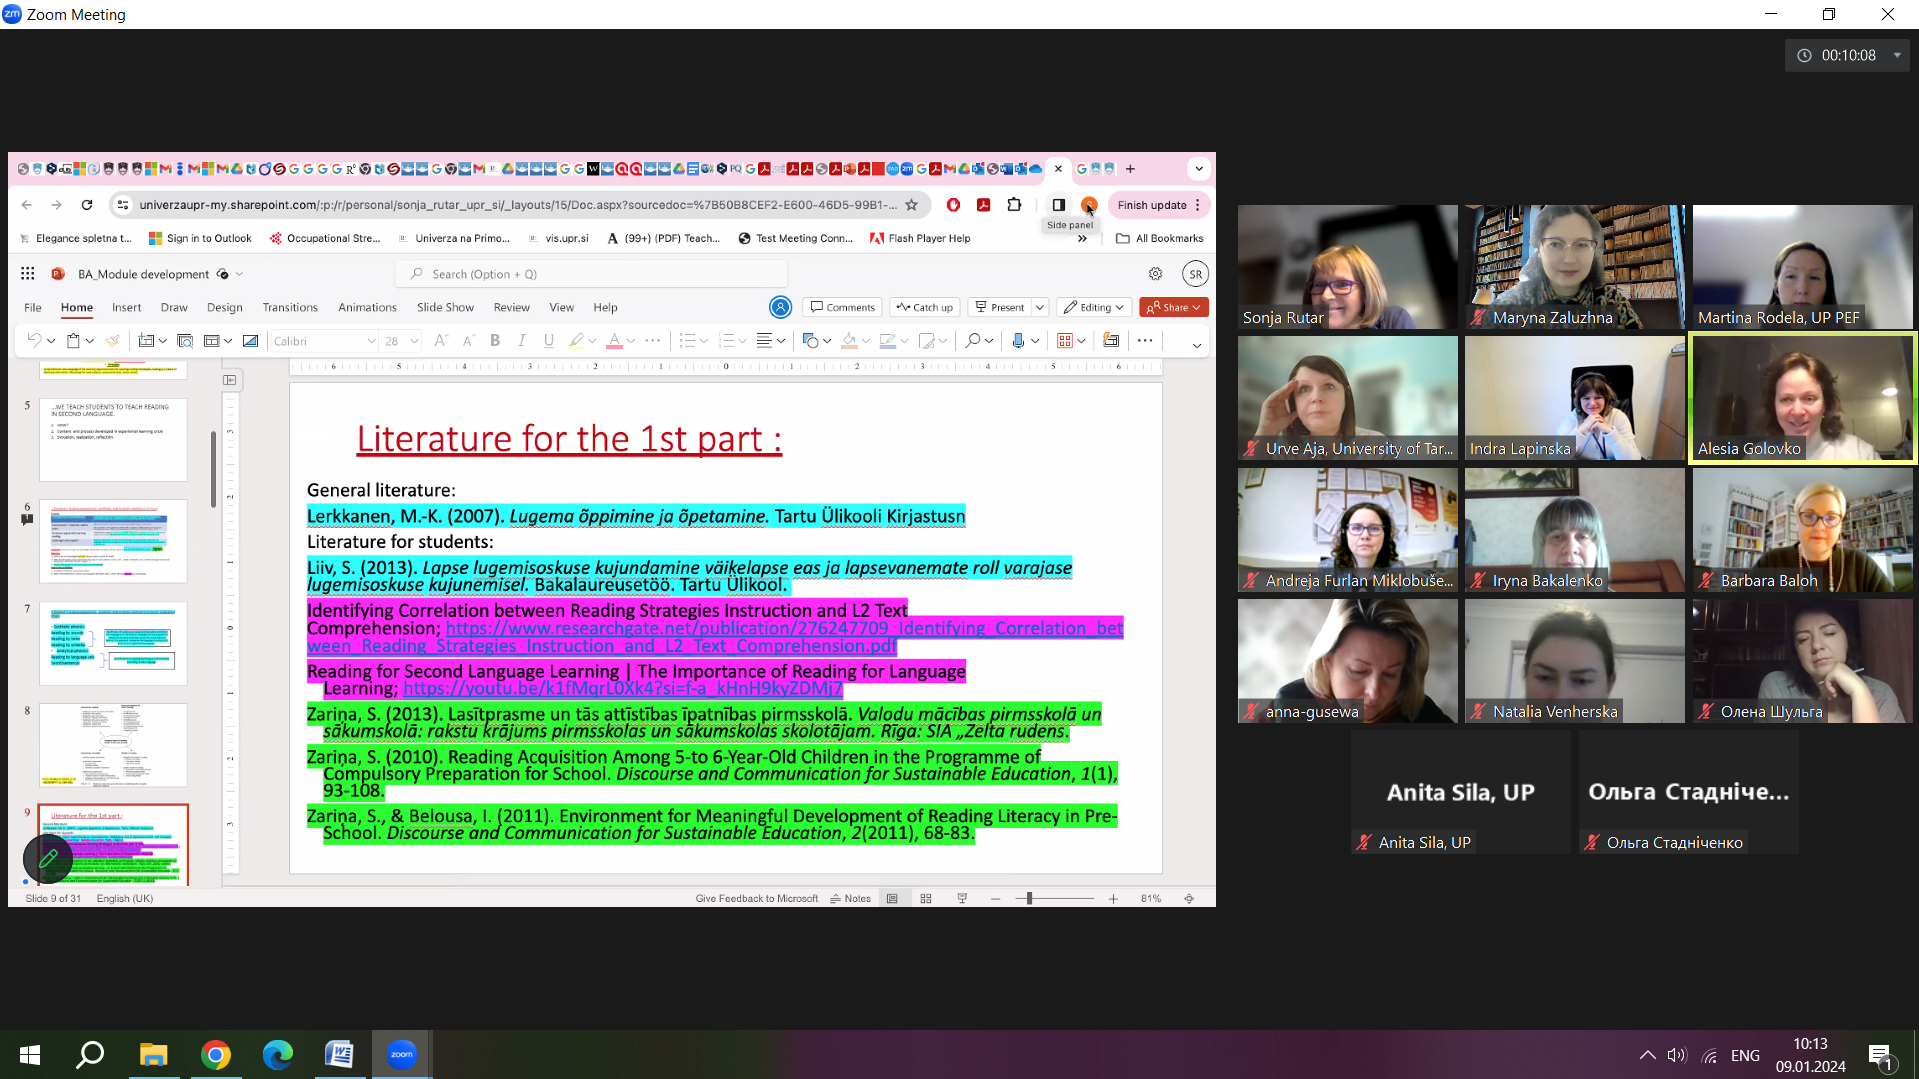Toggle the Notes pane
The image size is (1919, 1079).
pos(850,899)
